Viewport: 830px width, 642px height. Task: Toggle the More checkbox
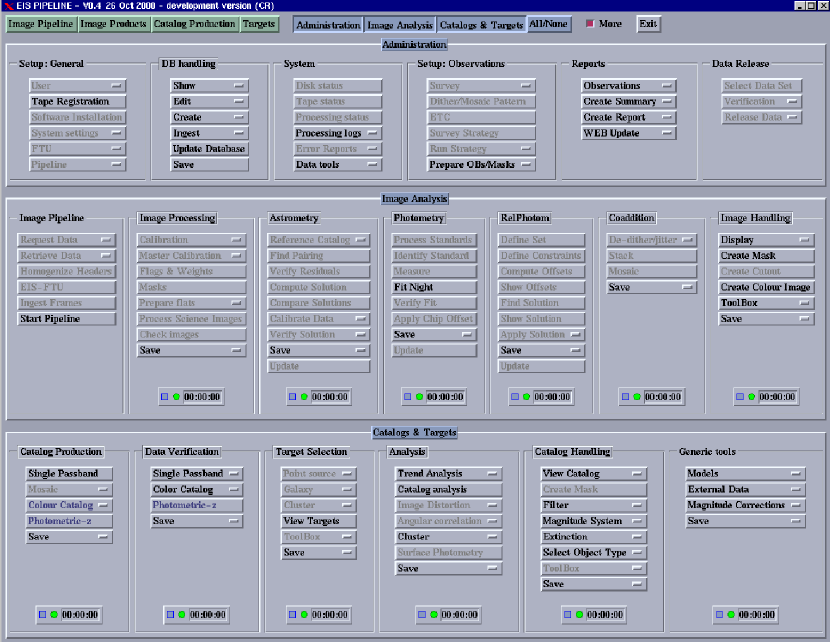tap(589, 23)
